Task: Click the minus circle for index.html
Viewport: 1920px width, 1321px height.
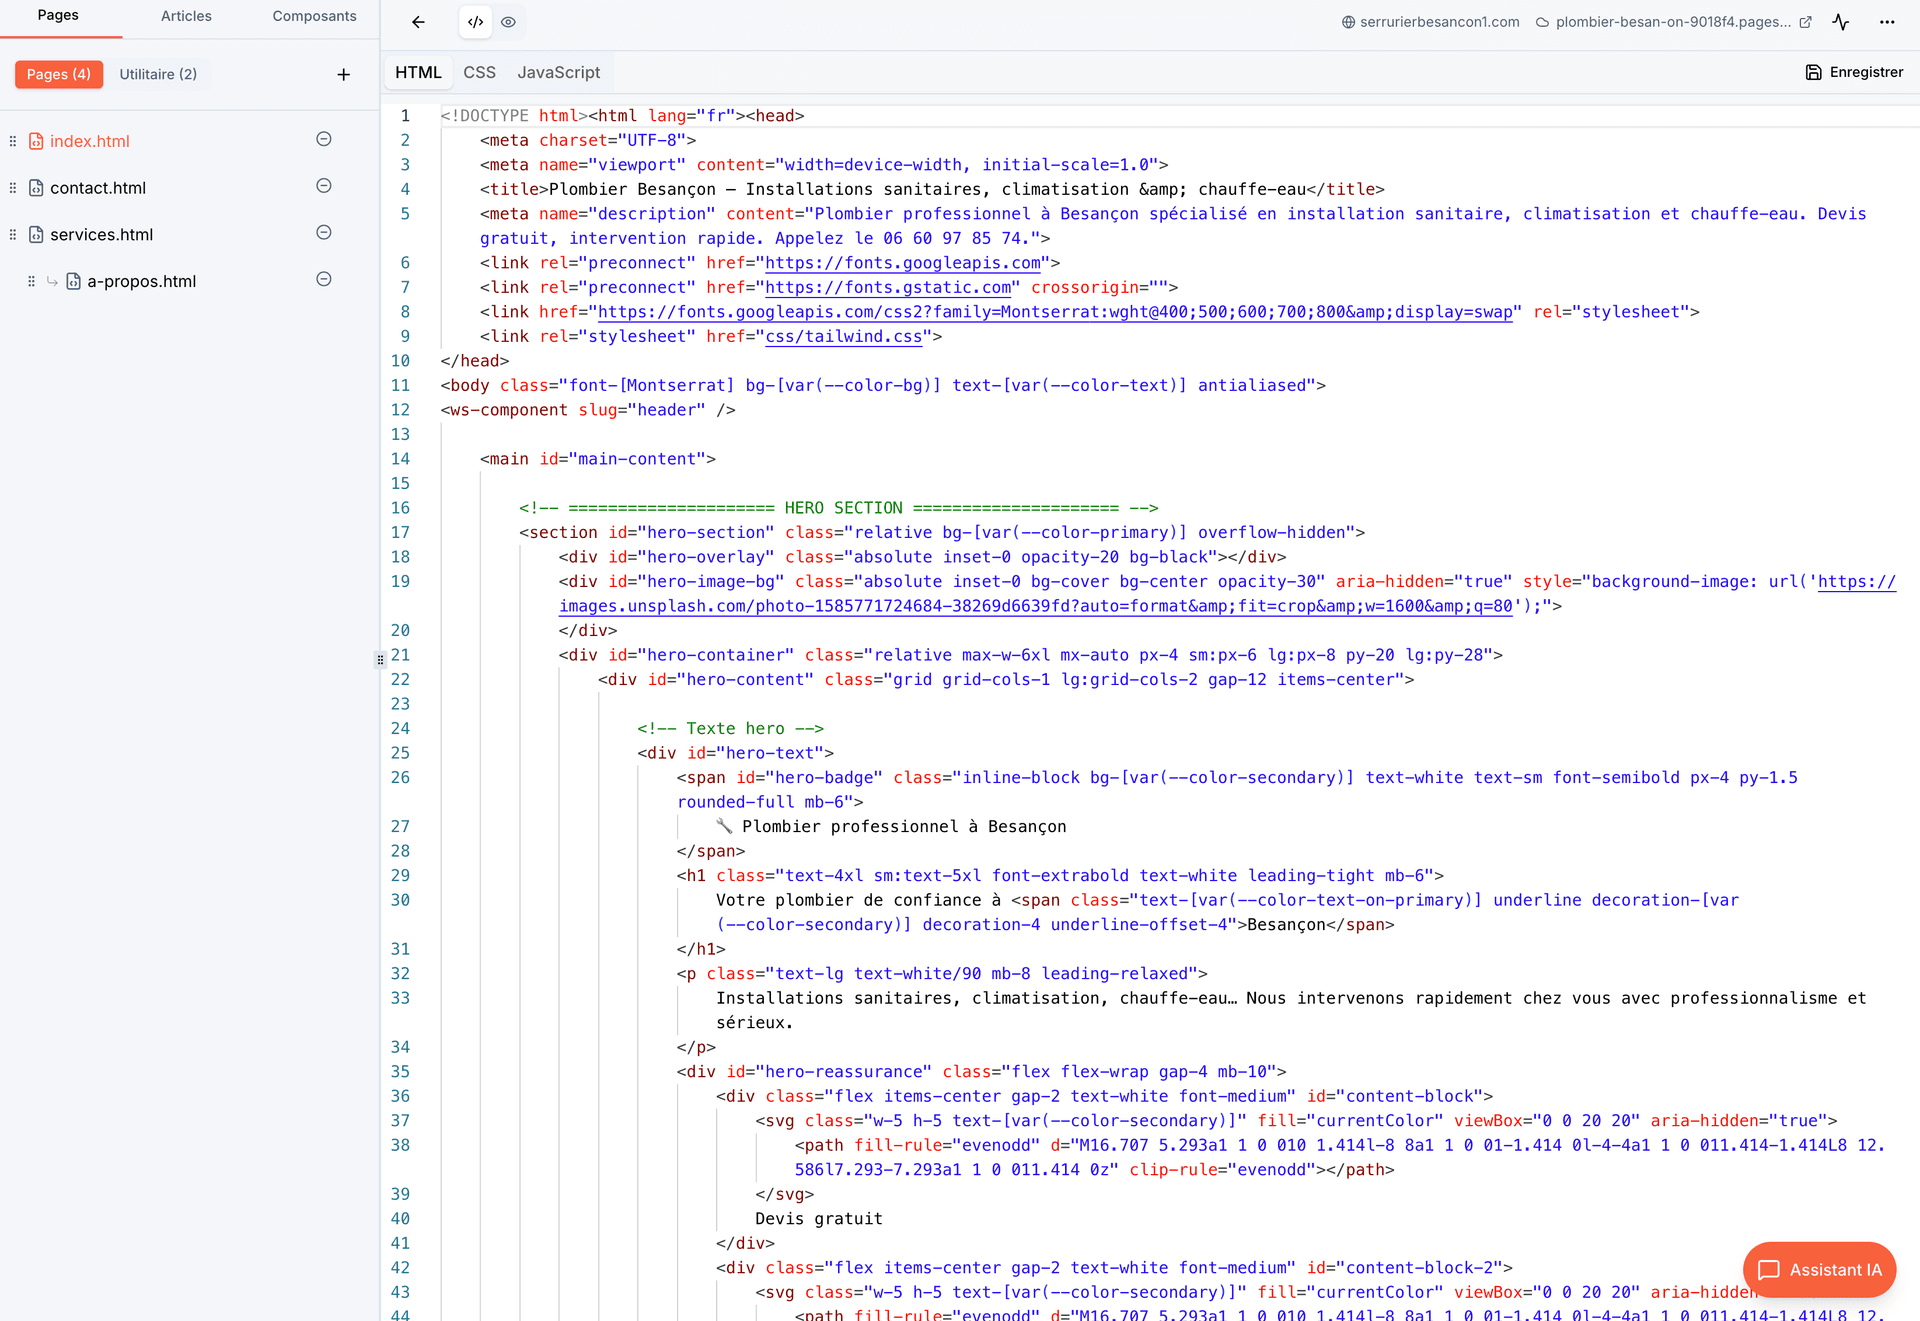Action: 324,139
